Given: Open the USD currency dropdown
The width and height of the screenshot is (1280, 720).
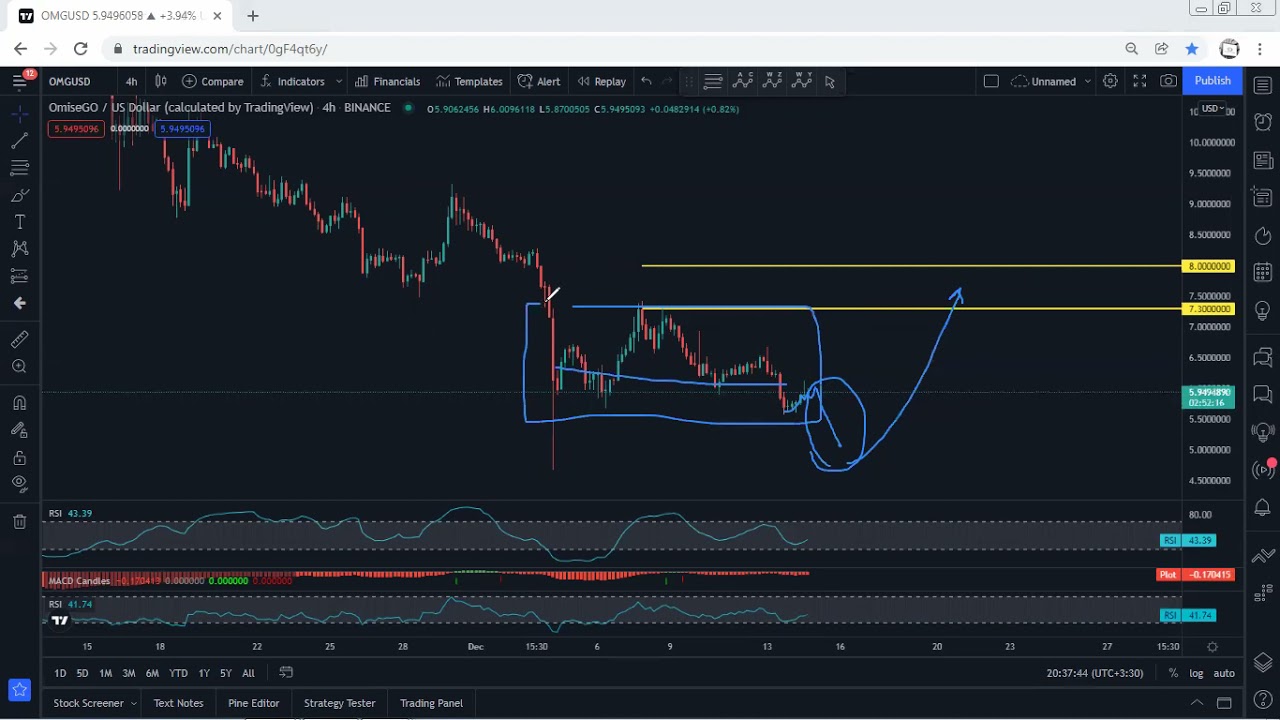Looking at the screenshot, I should click(1212, 108).
